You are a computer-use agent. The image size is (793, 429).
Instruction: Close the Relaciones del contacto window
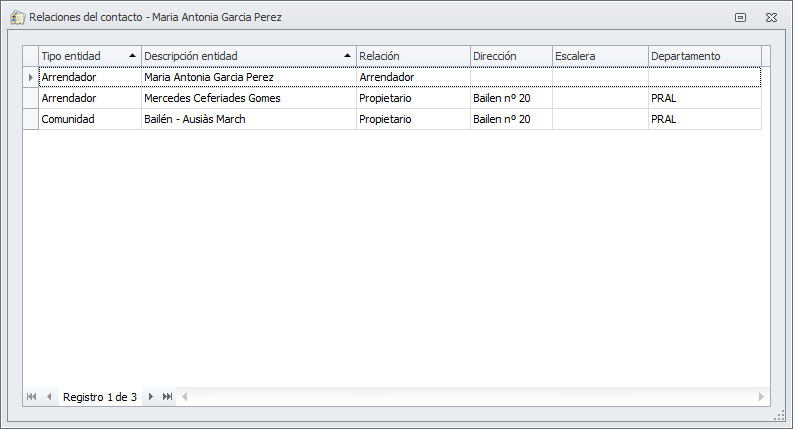pyautogui.click(x=772, y=17)
